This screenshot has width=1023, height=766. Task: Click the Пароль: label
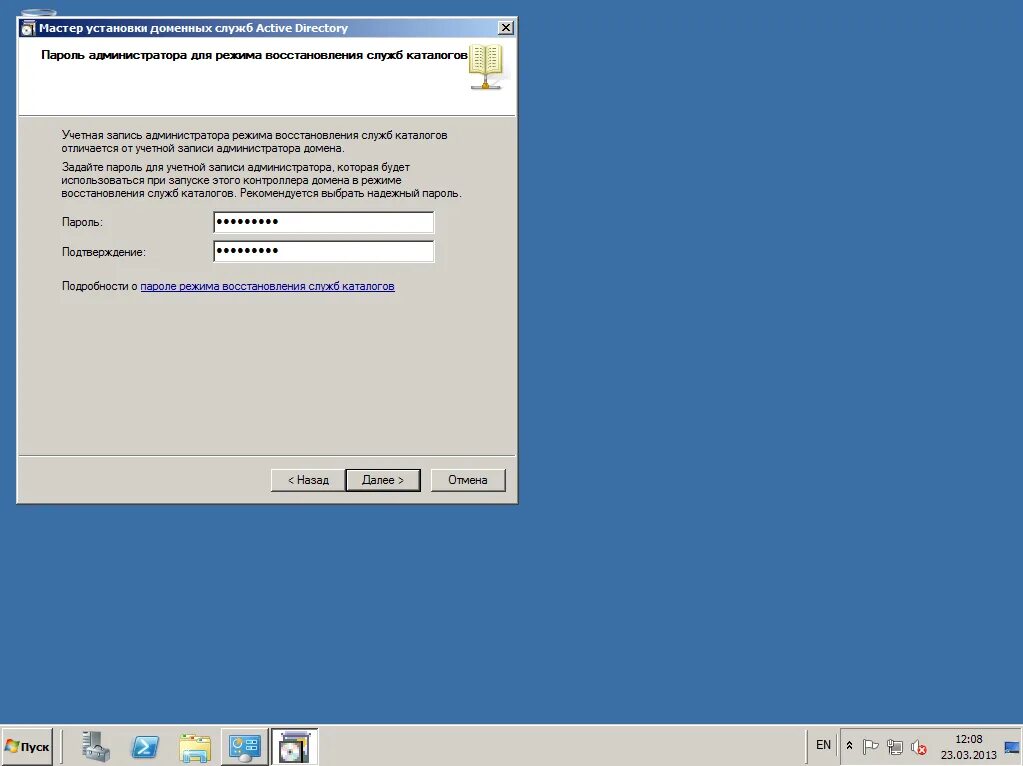(x=82, y=222)
